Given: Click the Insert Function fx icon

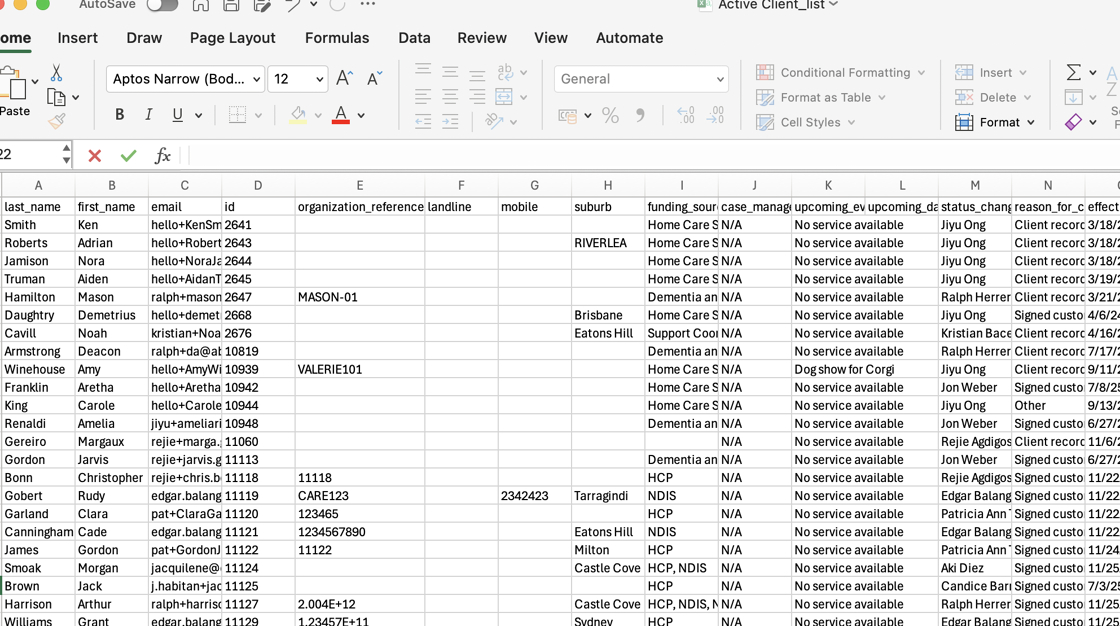Looking at the screenshot, I should coord(162,155).
